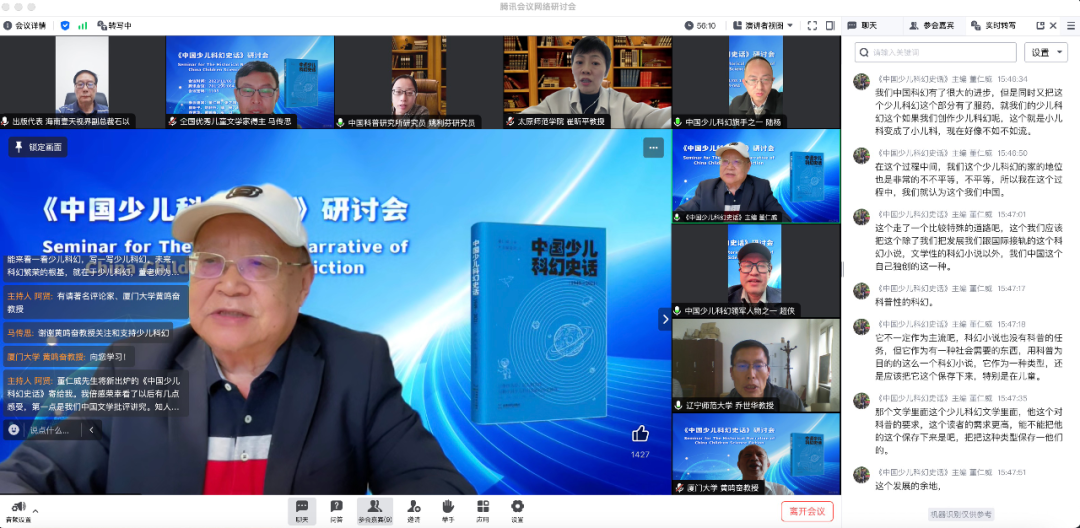Open the 应用 apps icon

coord(483,510)
